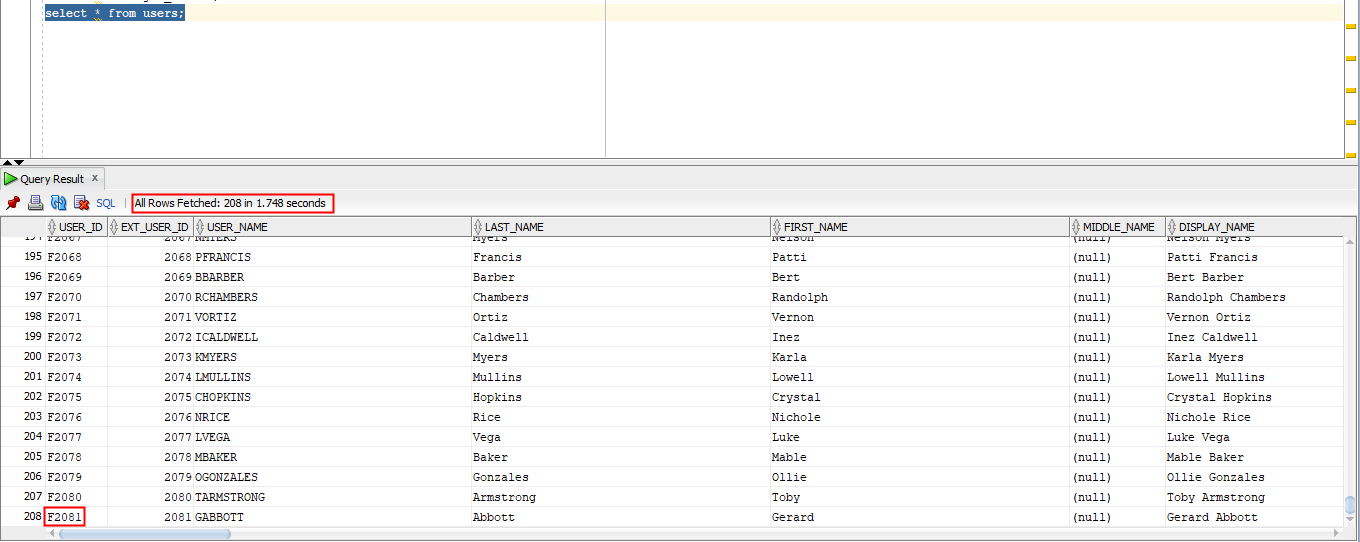Click the vertical scrollbar of the result grid
Screen dimensions: 1360x542
pos(1350,505)
